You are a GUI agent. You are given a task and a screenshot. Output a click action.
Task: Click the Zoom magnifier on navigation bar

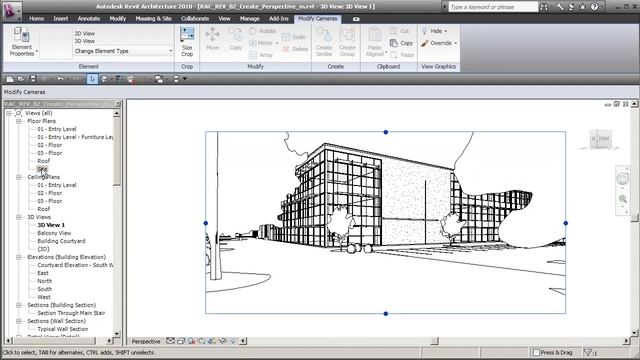(x=622, y=199)
